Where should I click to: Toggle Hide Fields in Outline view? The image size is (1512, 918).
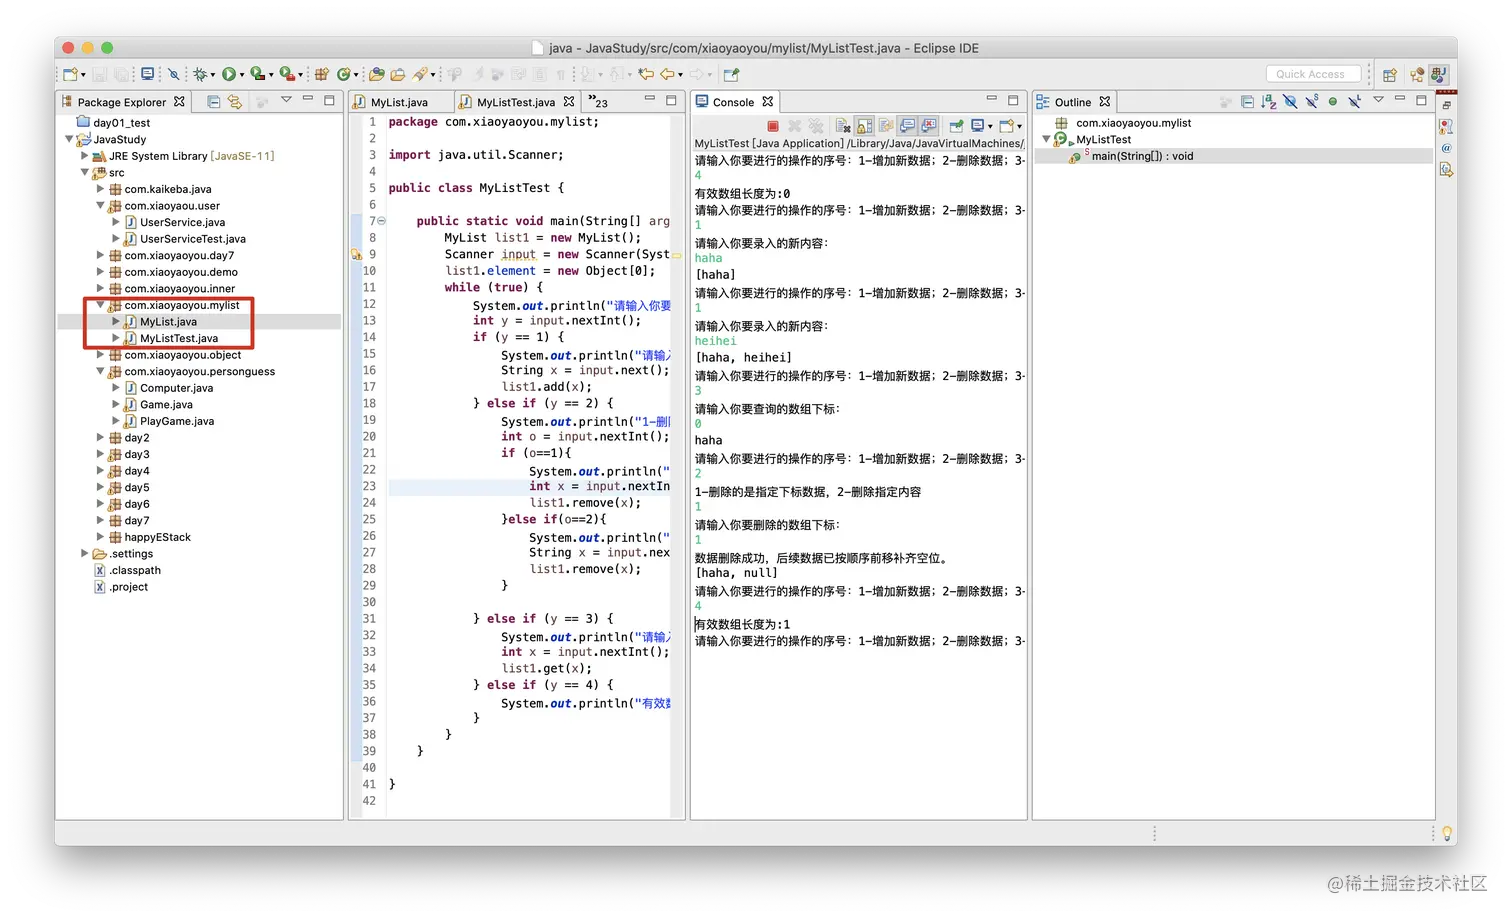tap(1290, 102)
